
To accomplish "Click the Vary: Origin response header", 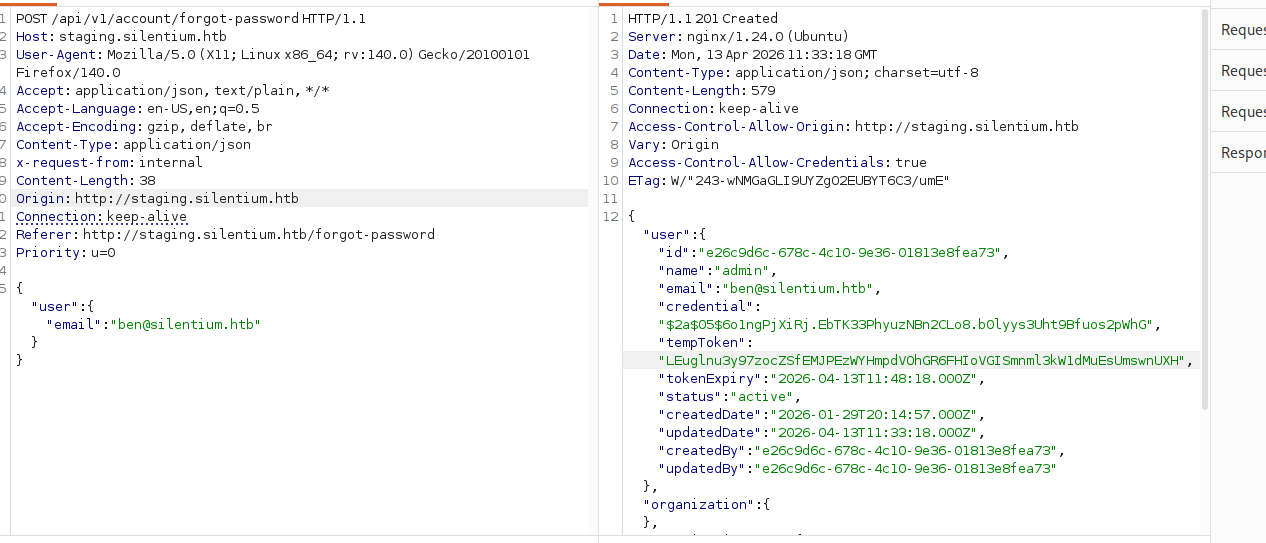I will click(673, 145).
